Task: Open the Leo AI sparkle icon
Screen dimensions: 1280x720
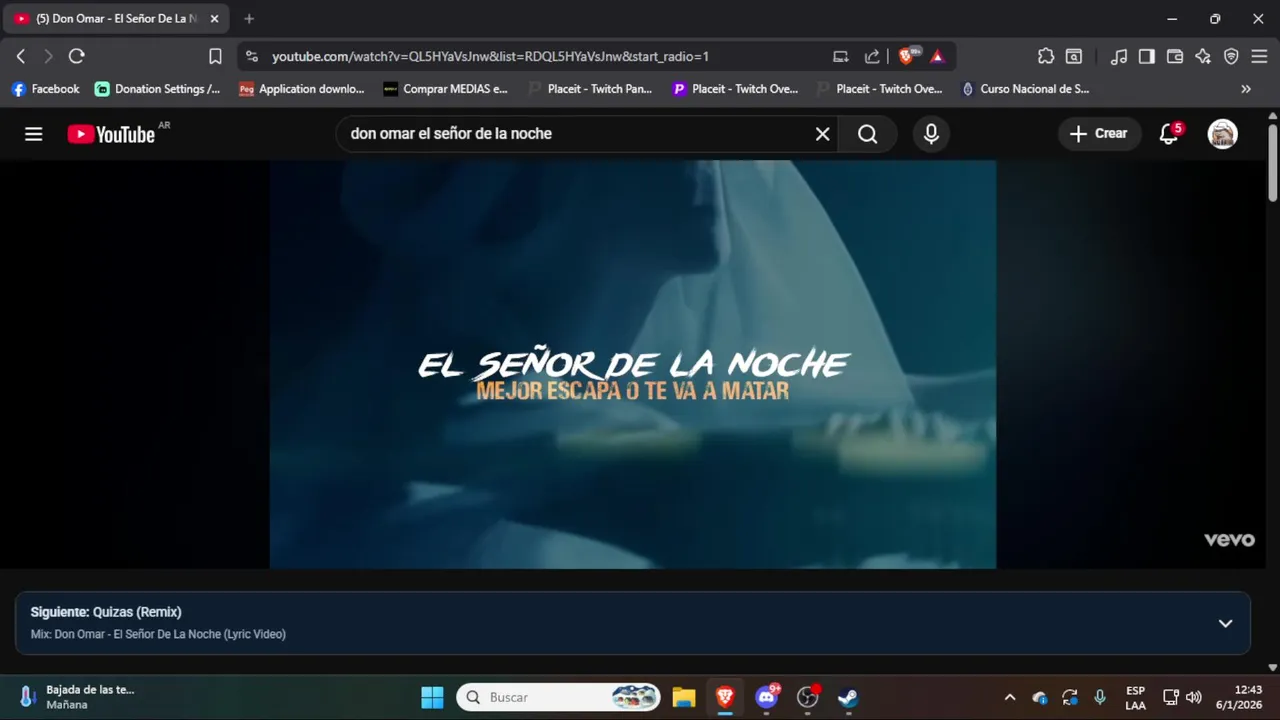Action: click(1203, 56)
